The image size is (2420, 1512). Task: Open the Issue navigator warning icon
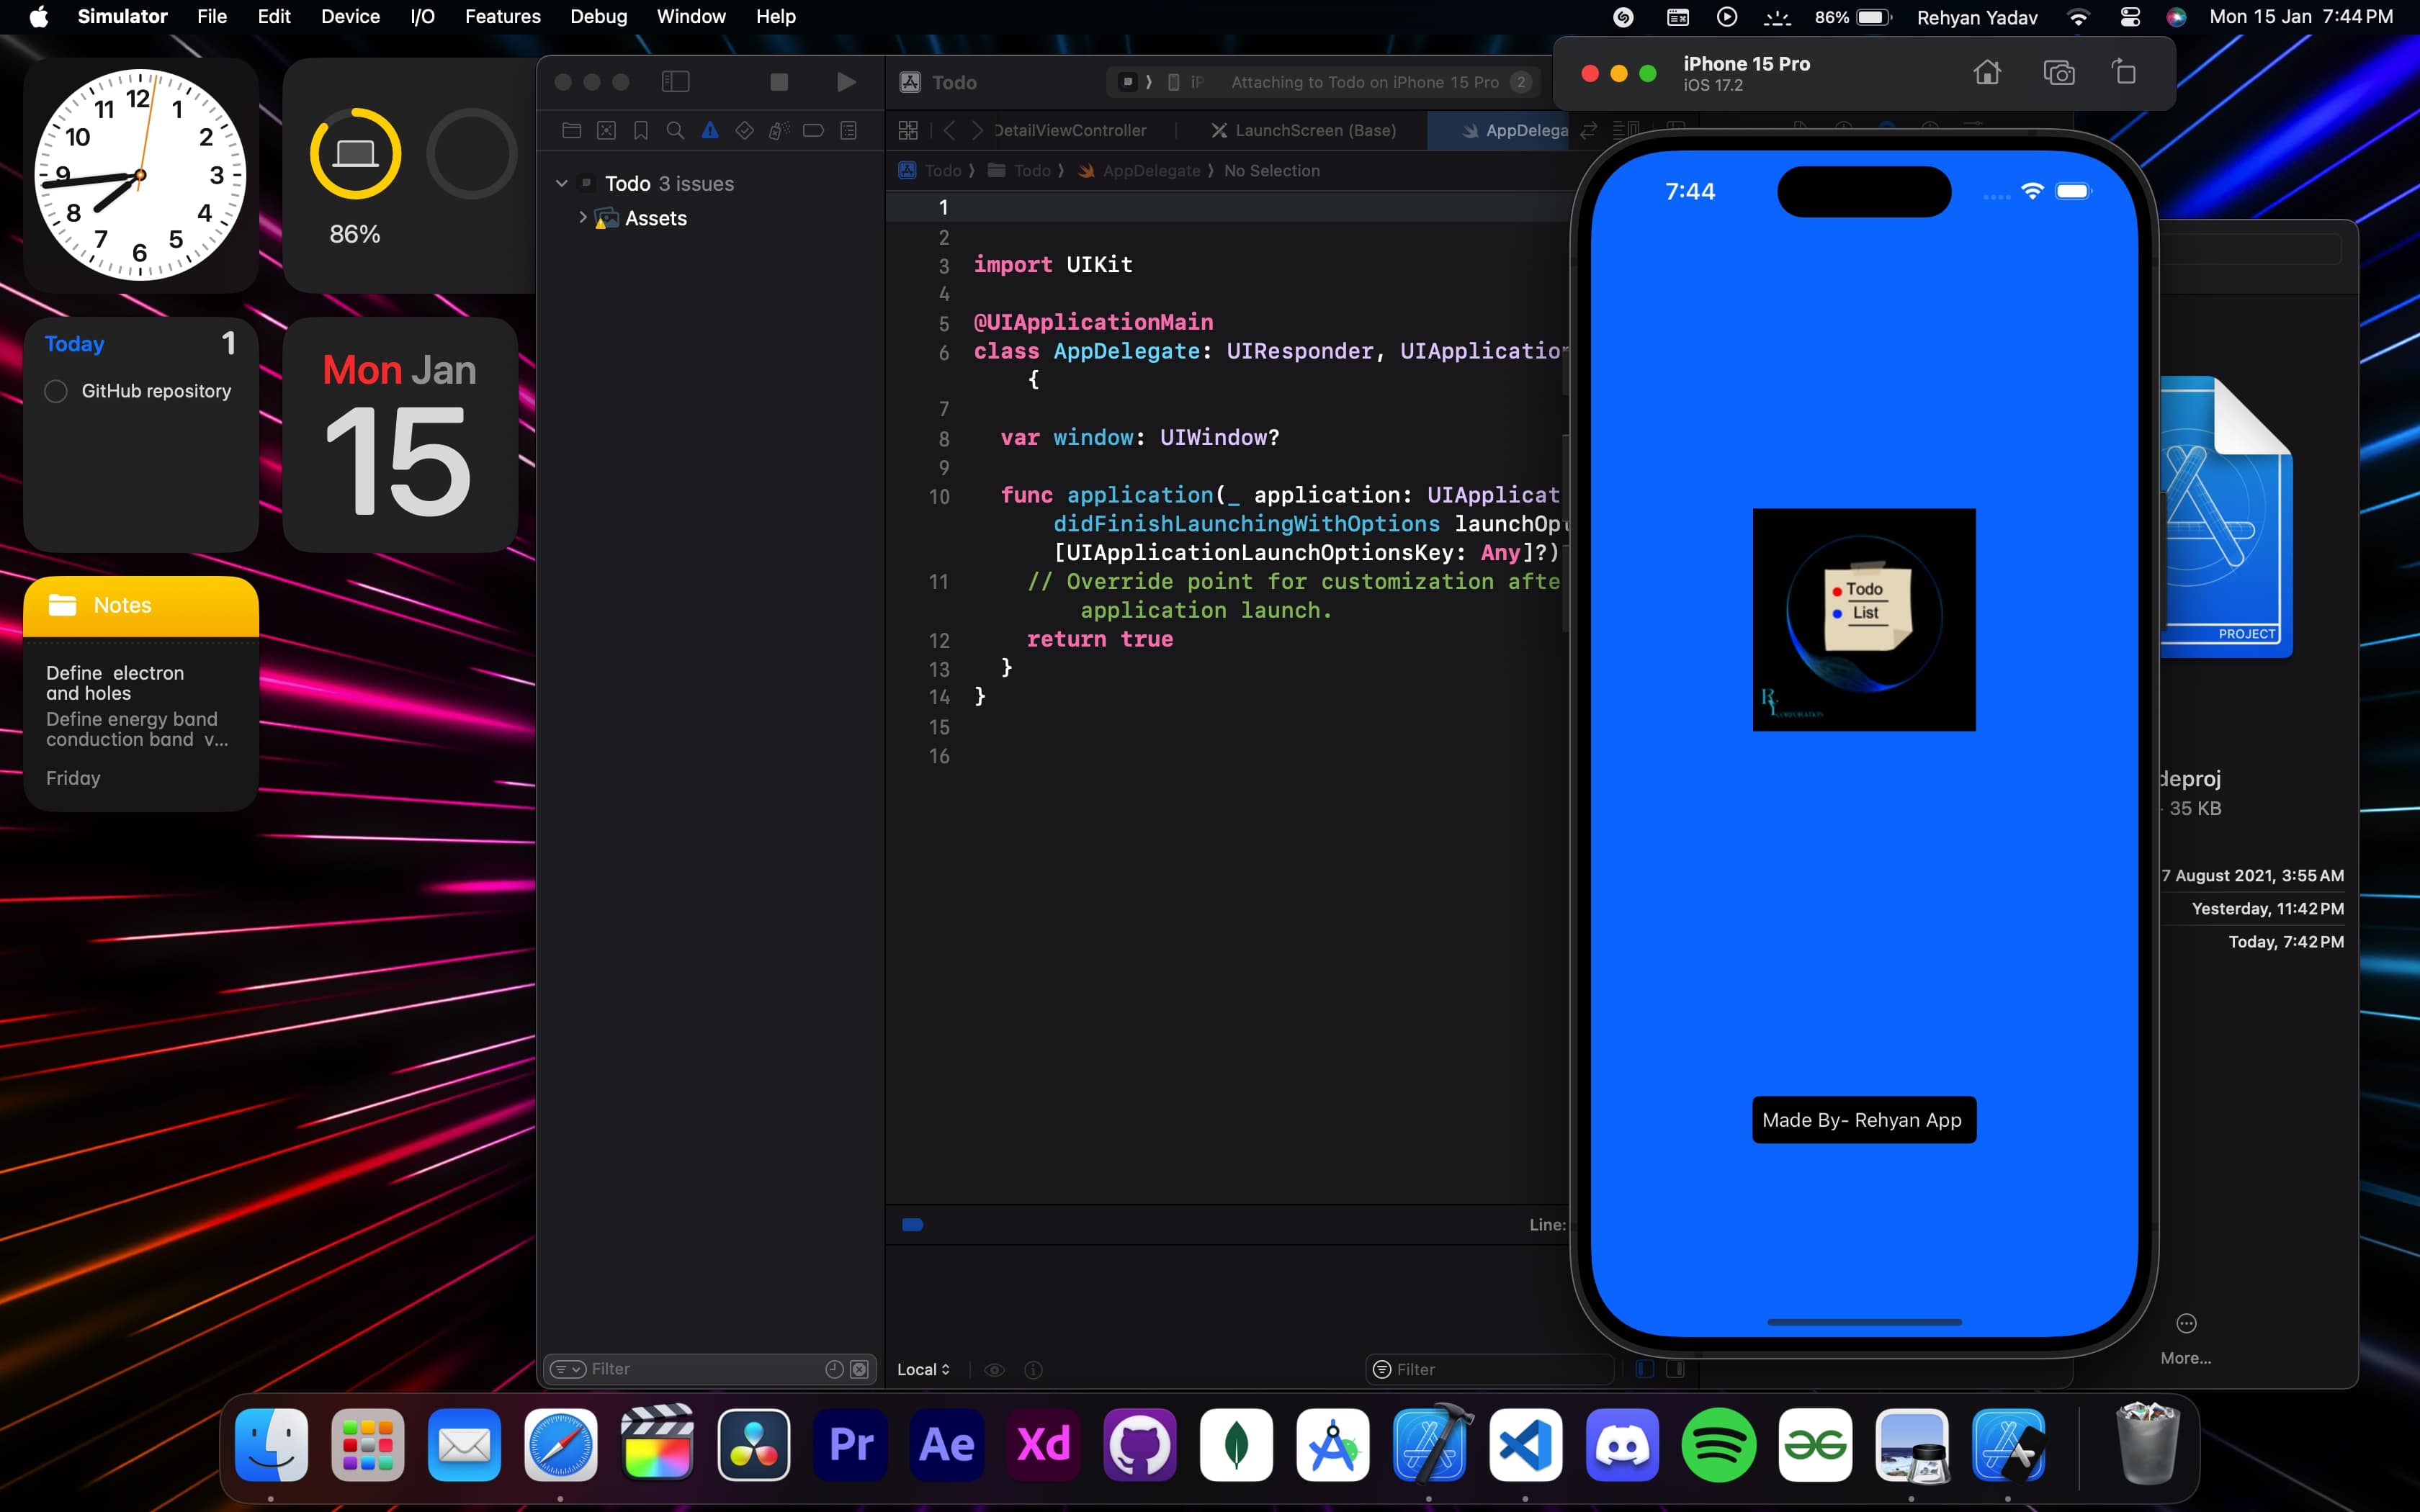[x=709, y=130]
